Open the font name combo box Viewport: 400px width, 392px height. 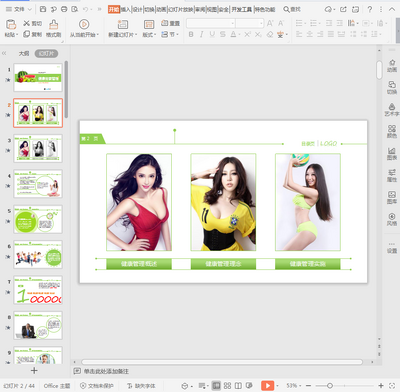tap(211, 23)
